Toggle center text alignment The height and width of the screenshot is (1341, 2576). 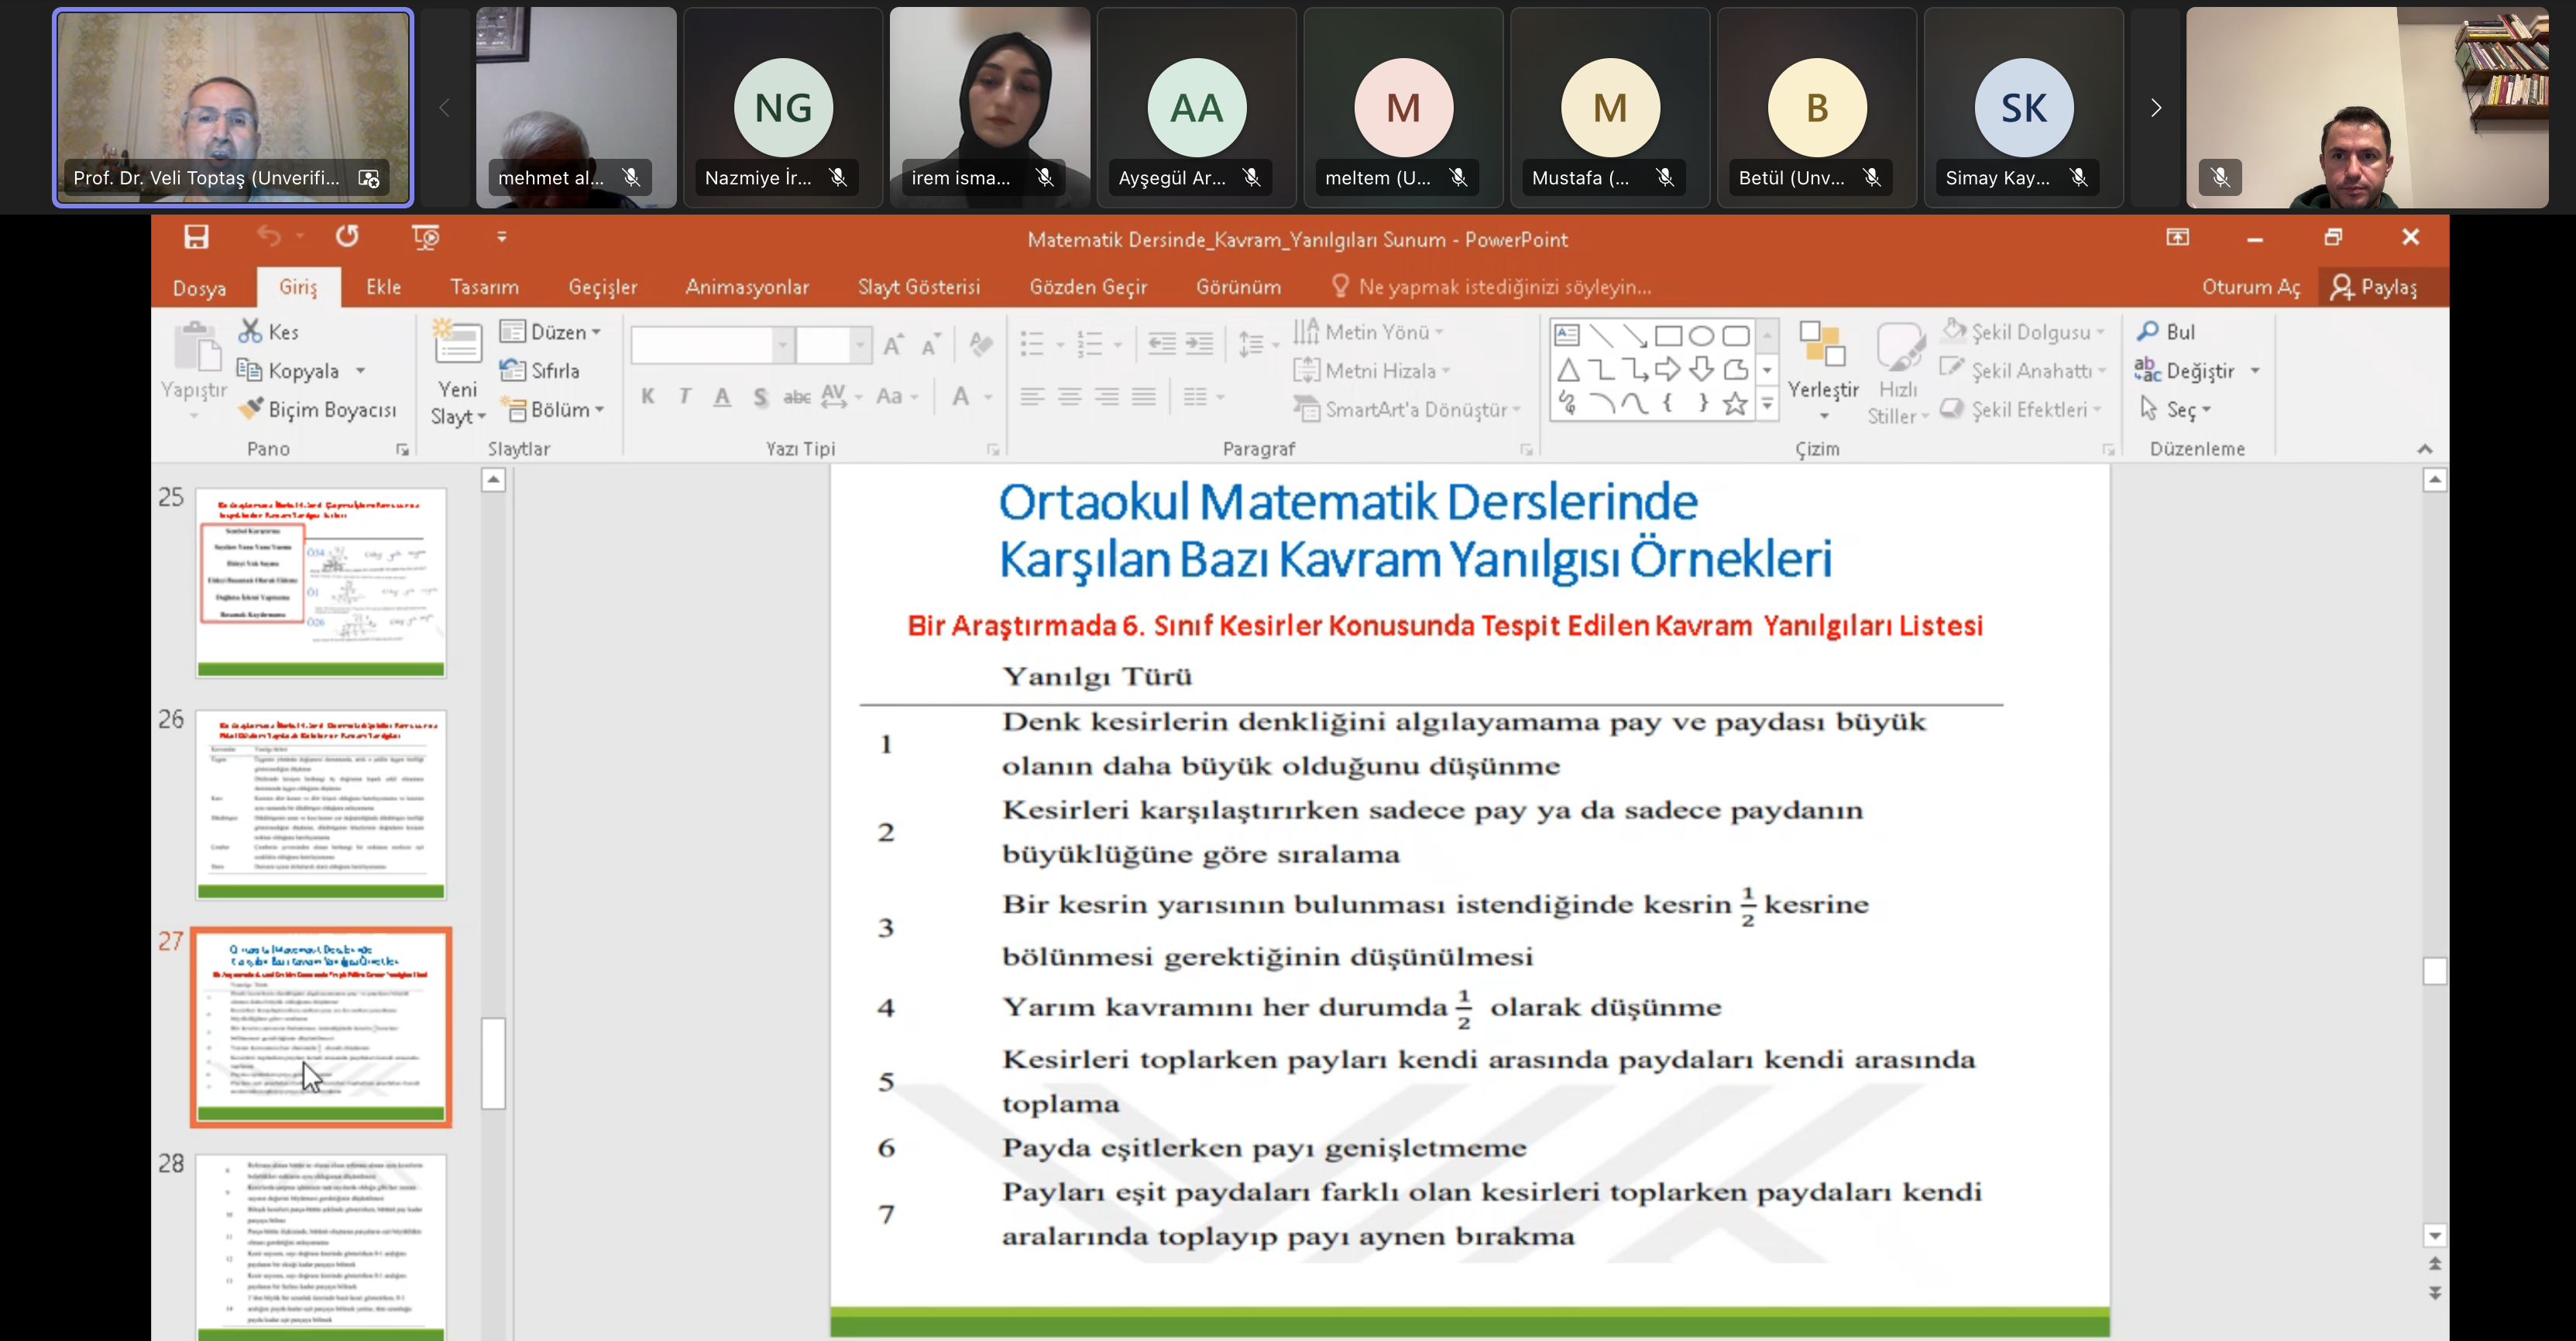coord(1069,397)
